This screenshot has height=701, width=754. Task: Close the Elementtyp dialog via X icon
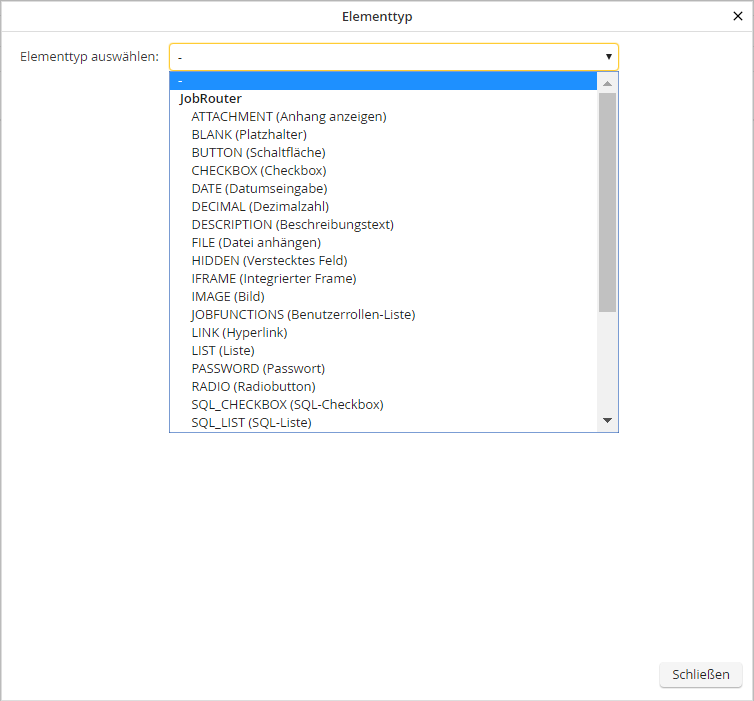point(737,16)
